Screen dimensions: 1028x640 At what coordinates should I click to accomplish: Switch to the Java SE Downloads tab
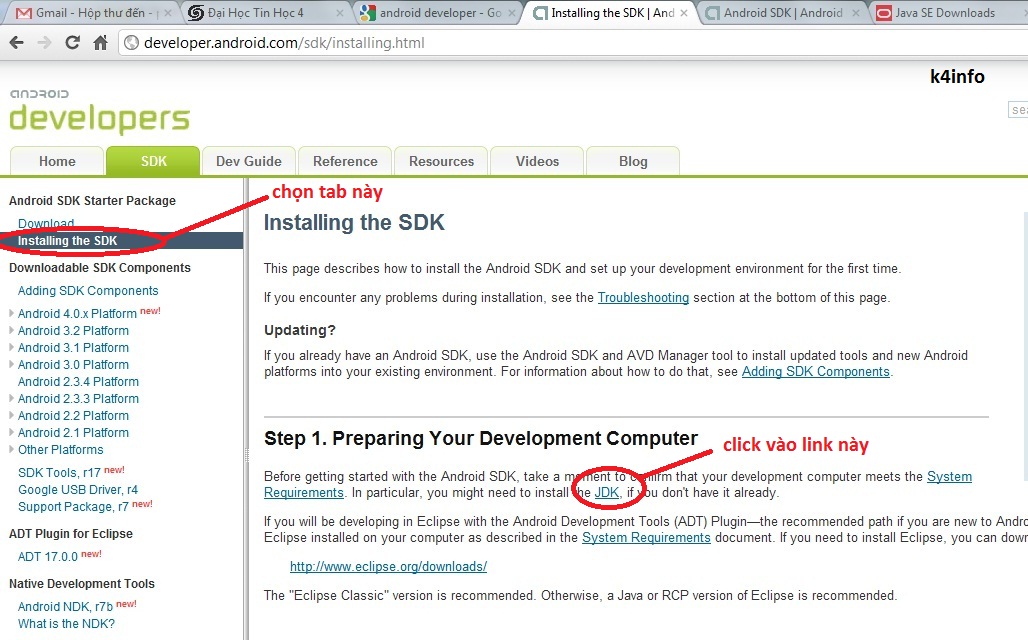tap(947, 13)
